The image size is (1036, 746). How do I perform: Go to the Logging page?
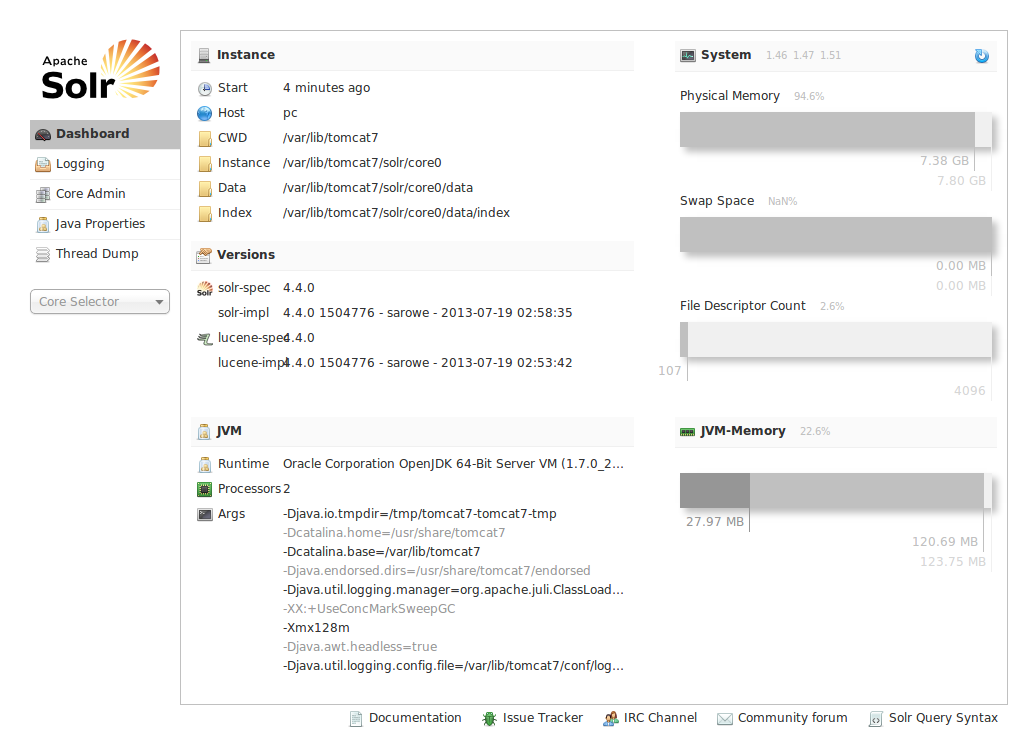105,164
